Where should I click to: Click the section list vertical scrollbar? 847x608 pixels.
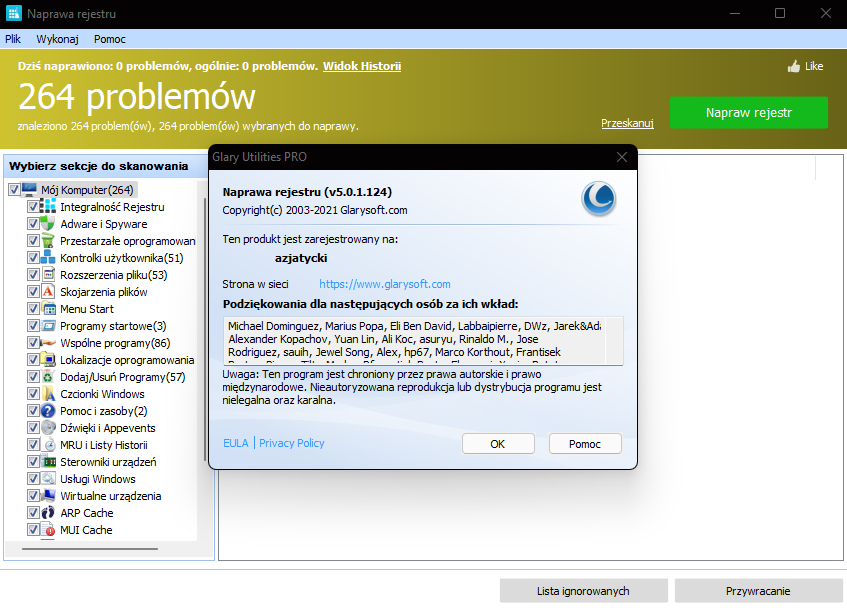pyautogui.click(x=205, y=329)
